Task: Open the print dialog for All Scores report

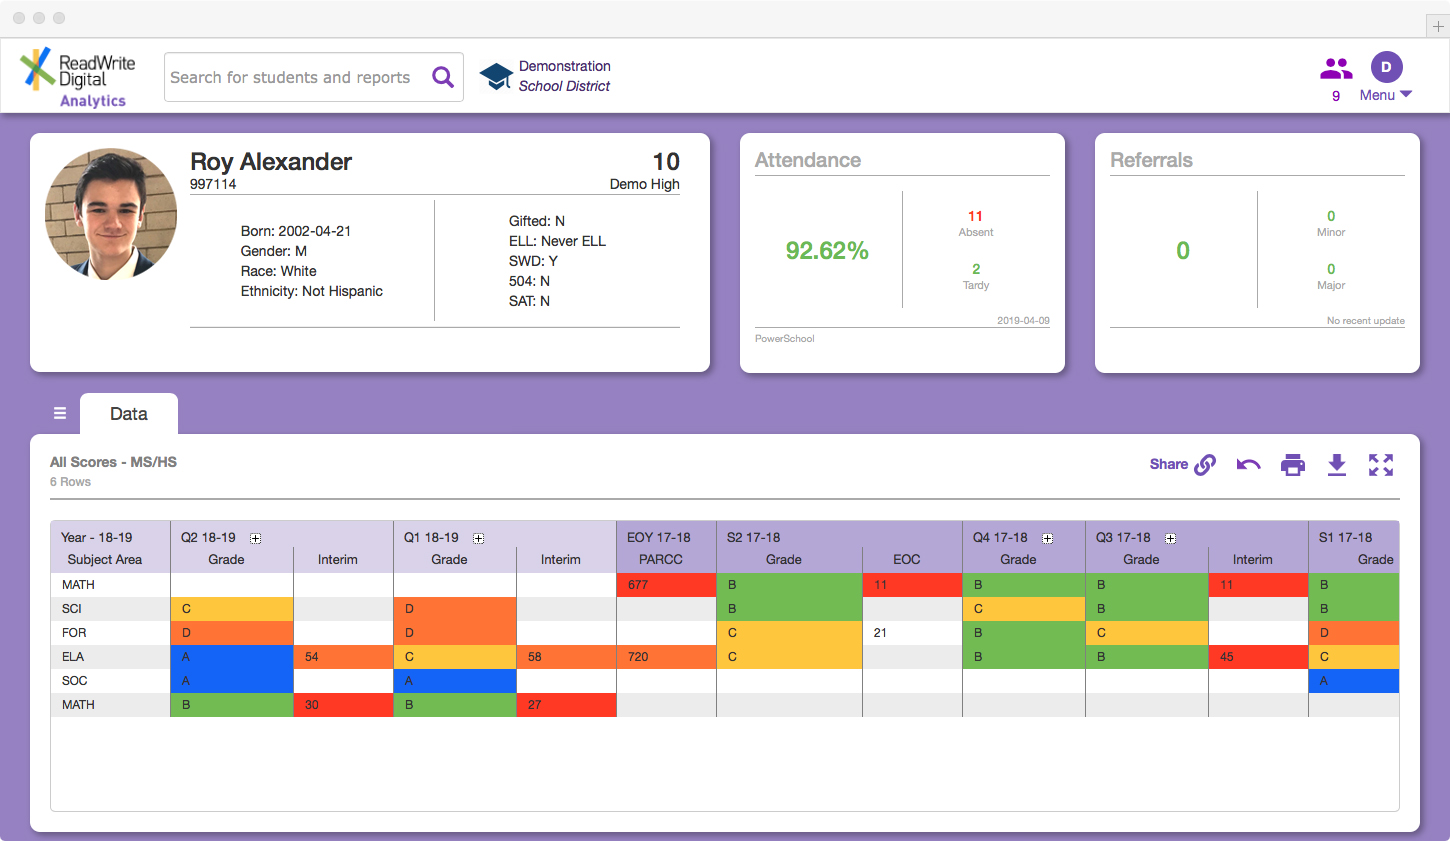Action: pos(1292,464)
